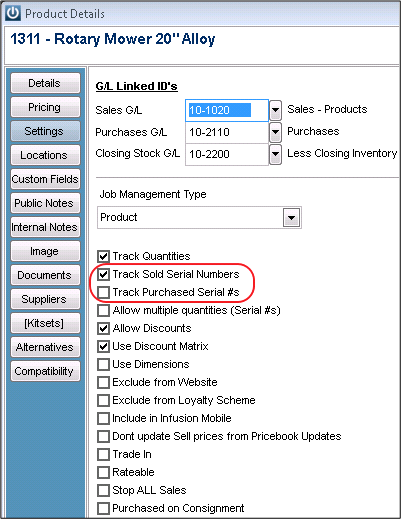This screenshot has width=401, height=519.
Task: Select the Settings tab
Action: (45, 131)
